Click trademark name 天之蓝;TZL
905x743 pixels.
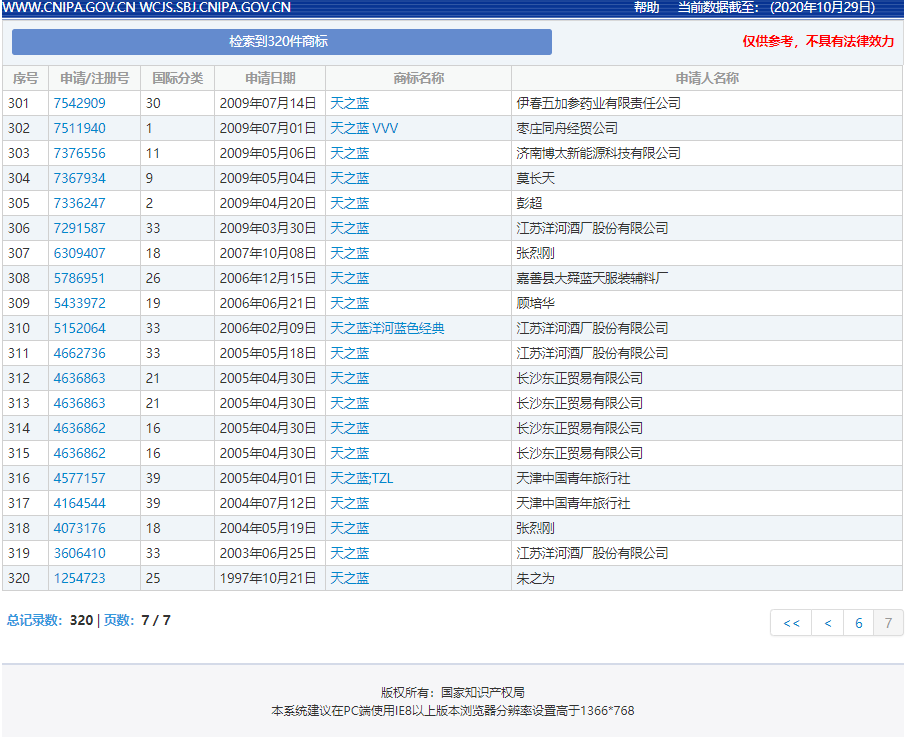click(x=361, y=478)
